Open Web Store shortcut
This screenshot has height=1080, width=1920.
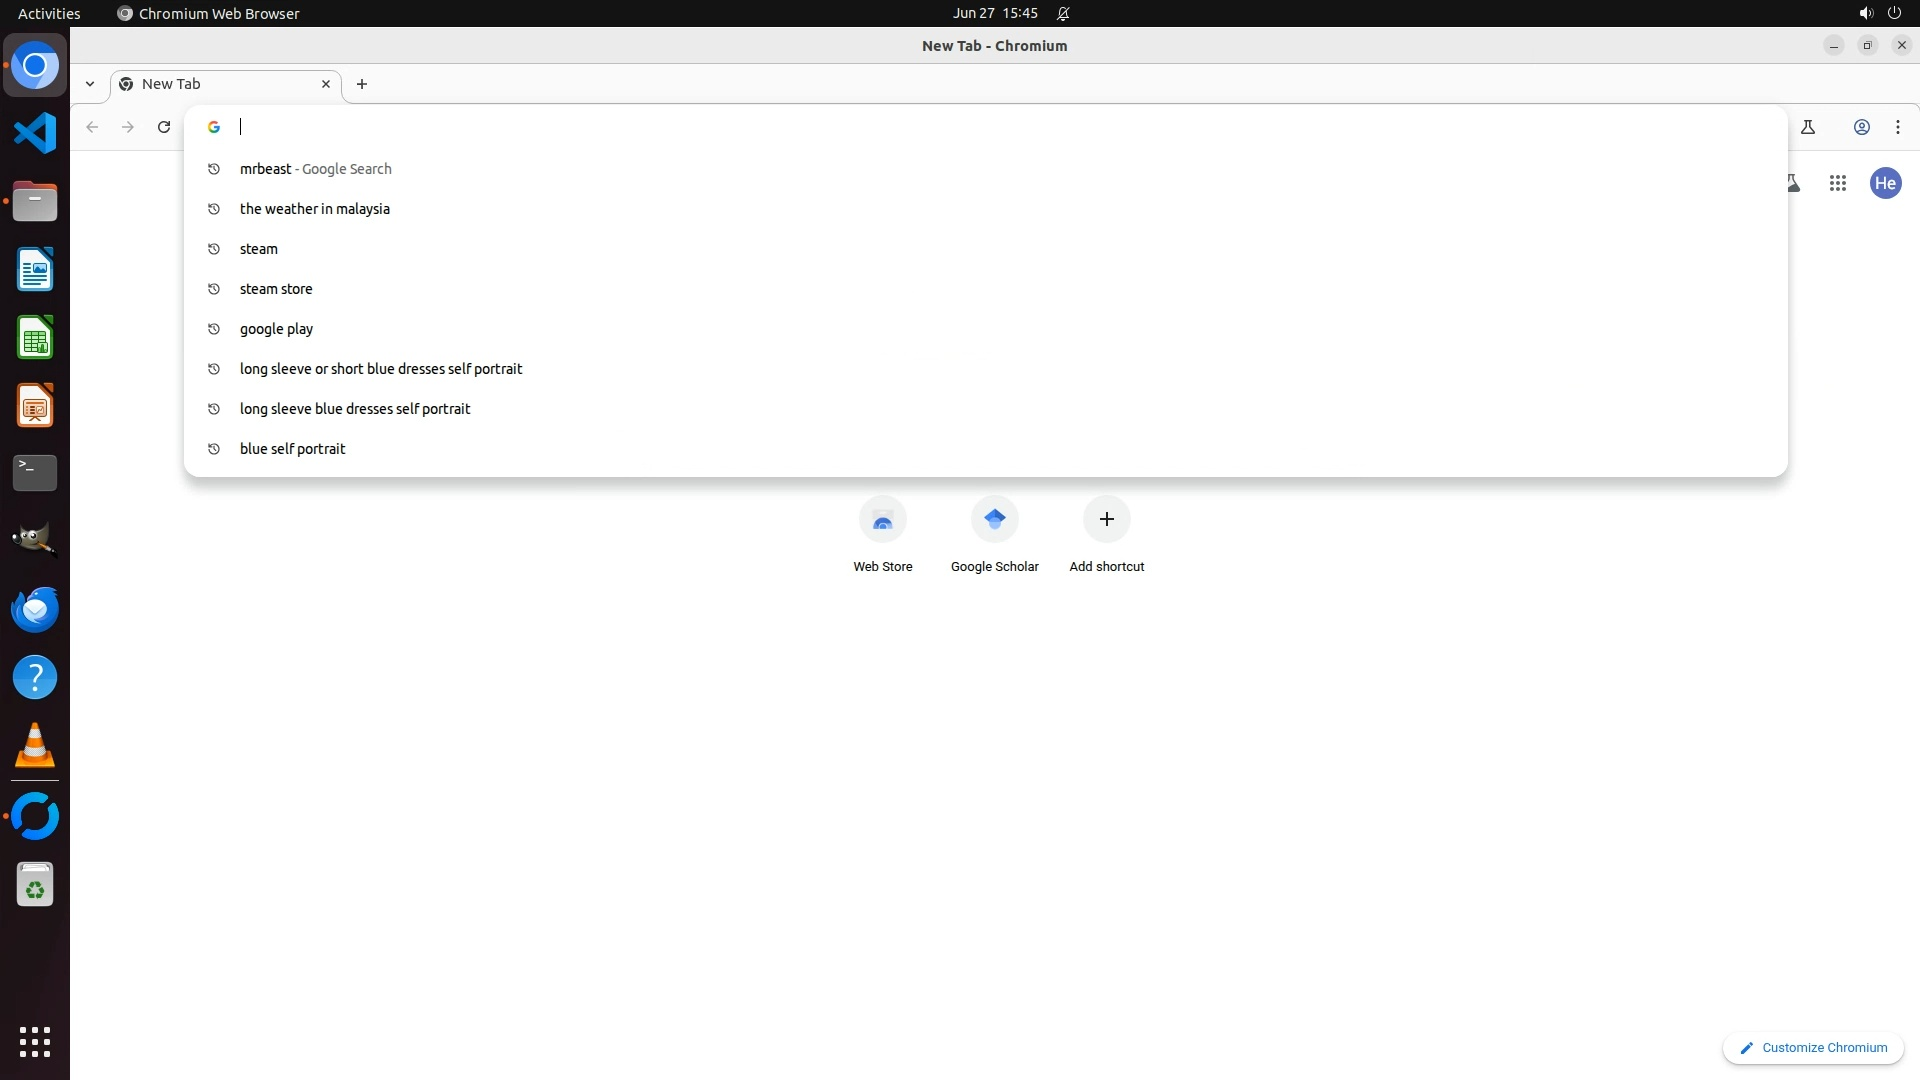[882, 520]
